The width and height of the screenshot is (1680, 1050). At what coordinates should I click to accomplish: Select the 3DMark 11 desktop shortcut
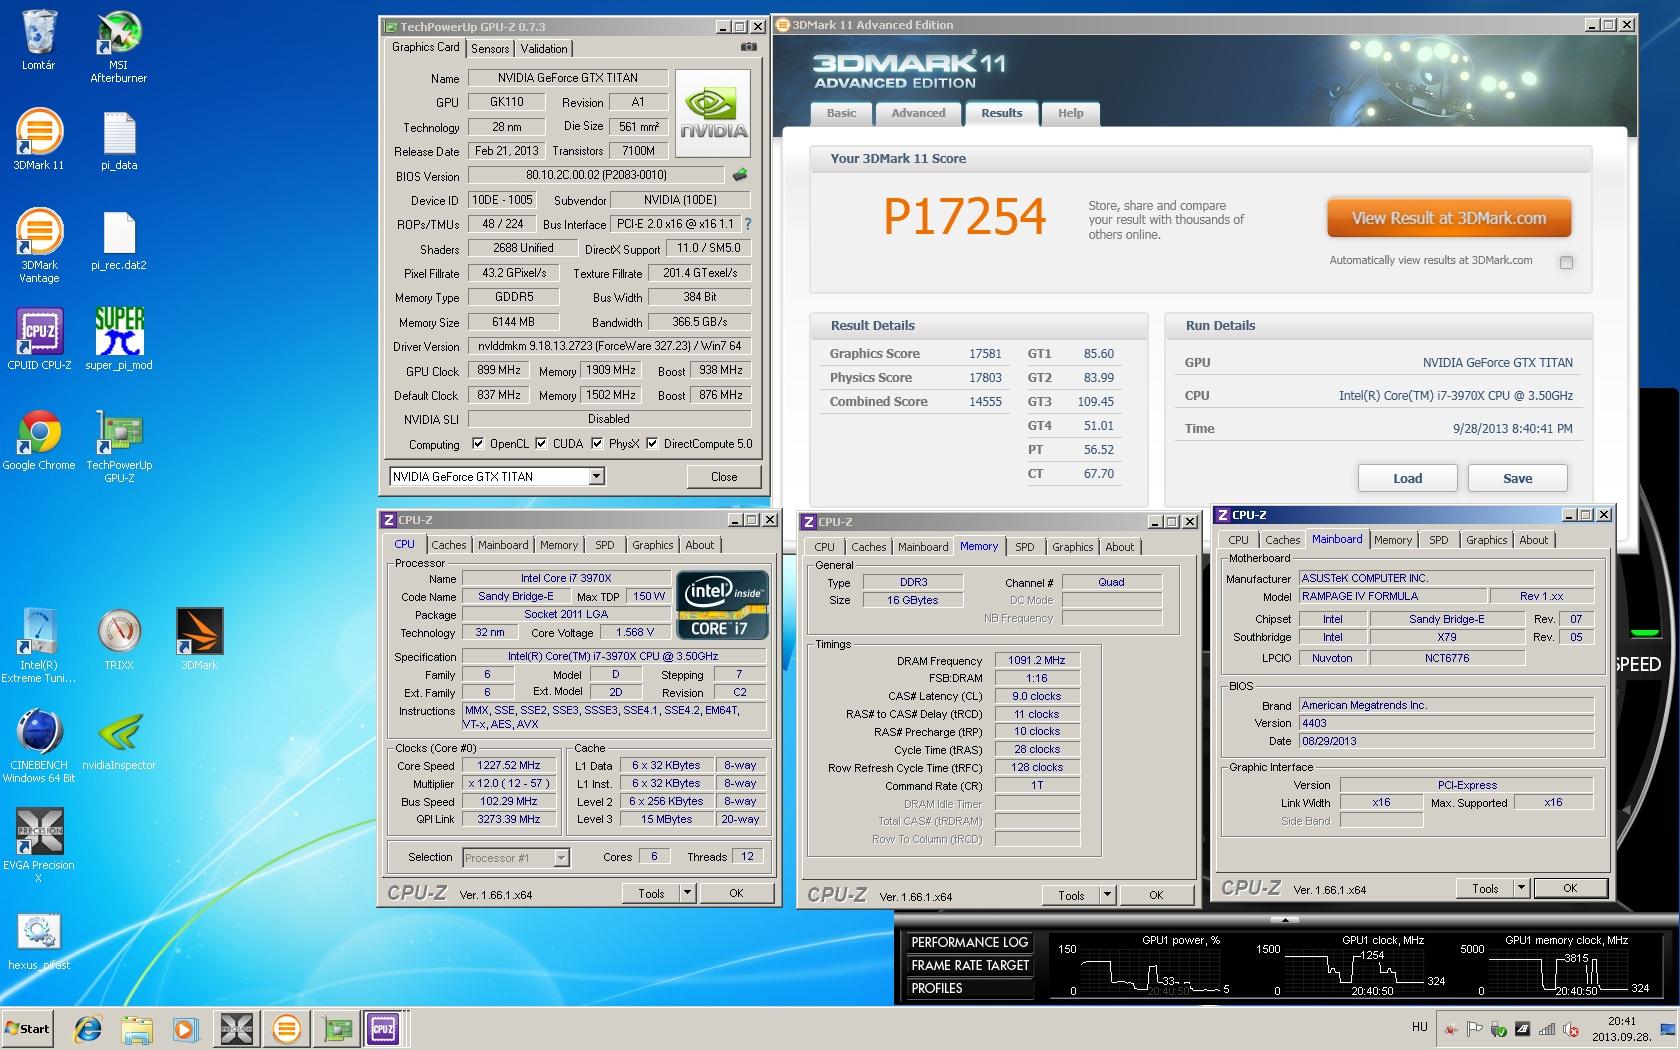38,140
